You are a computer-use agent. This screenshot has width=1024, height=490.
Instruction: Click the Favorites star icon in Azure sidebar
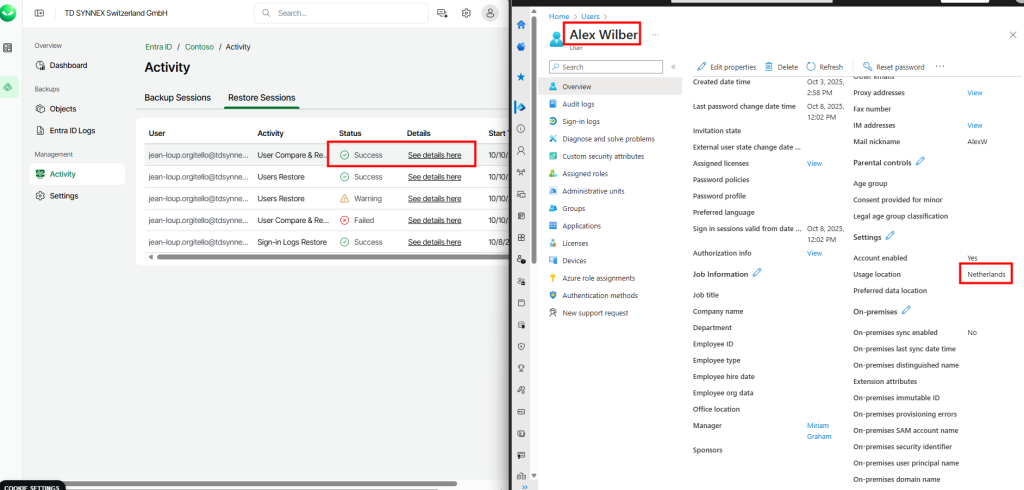point(521,76)
